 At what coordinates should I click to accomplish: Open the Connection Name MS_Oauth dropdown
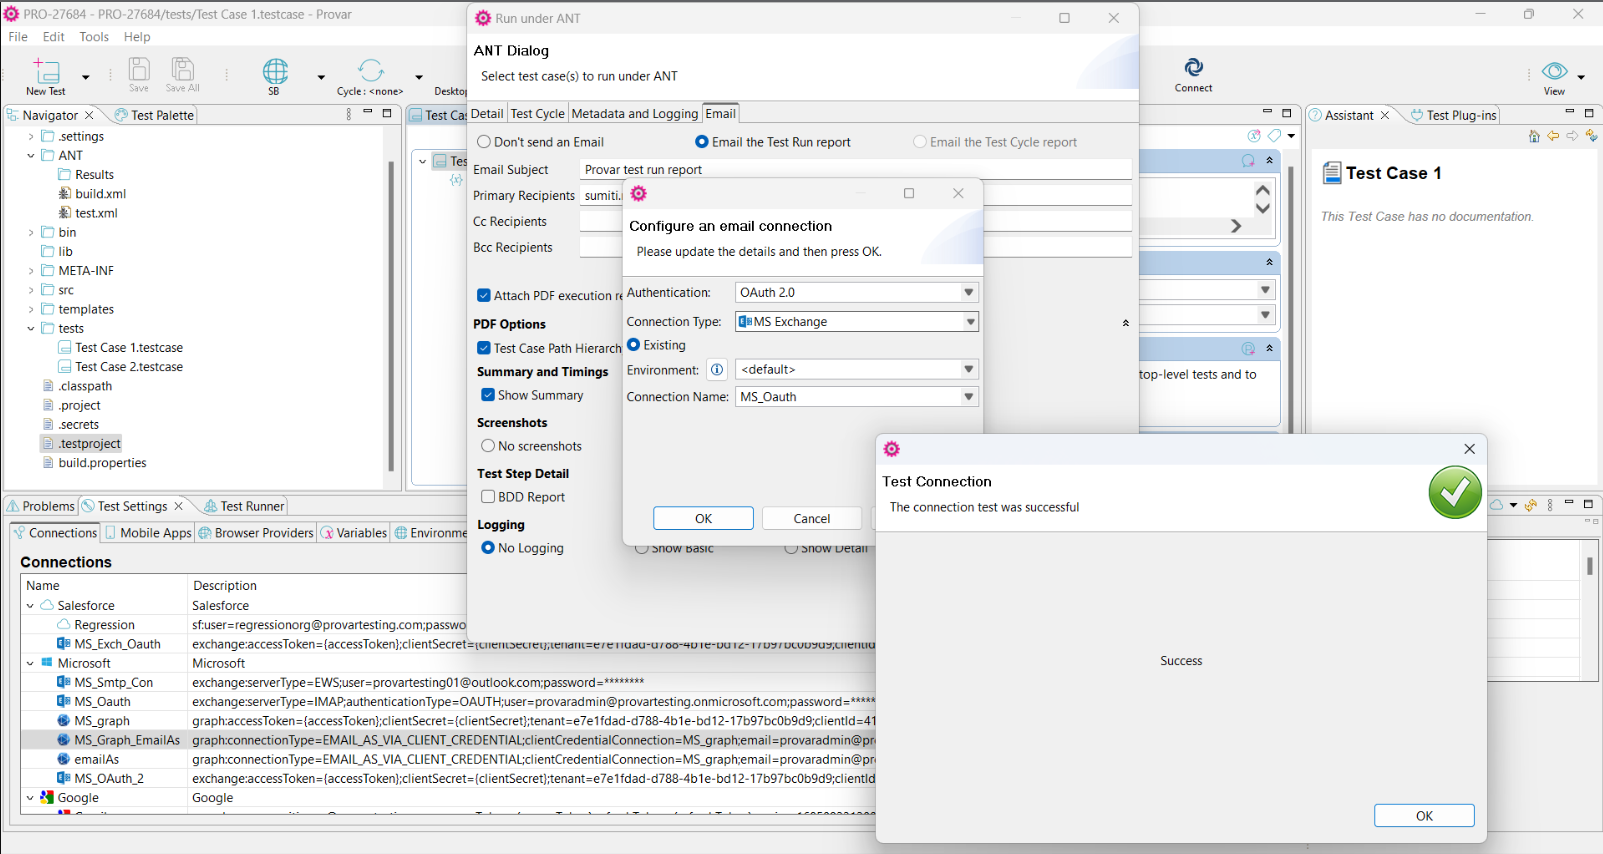[x=857, y=397]
